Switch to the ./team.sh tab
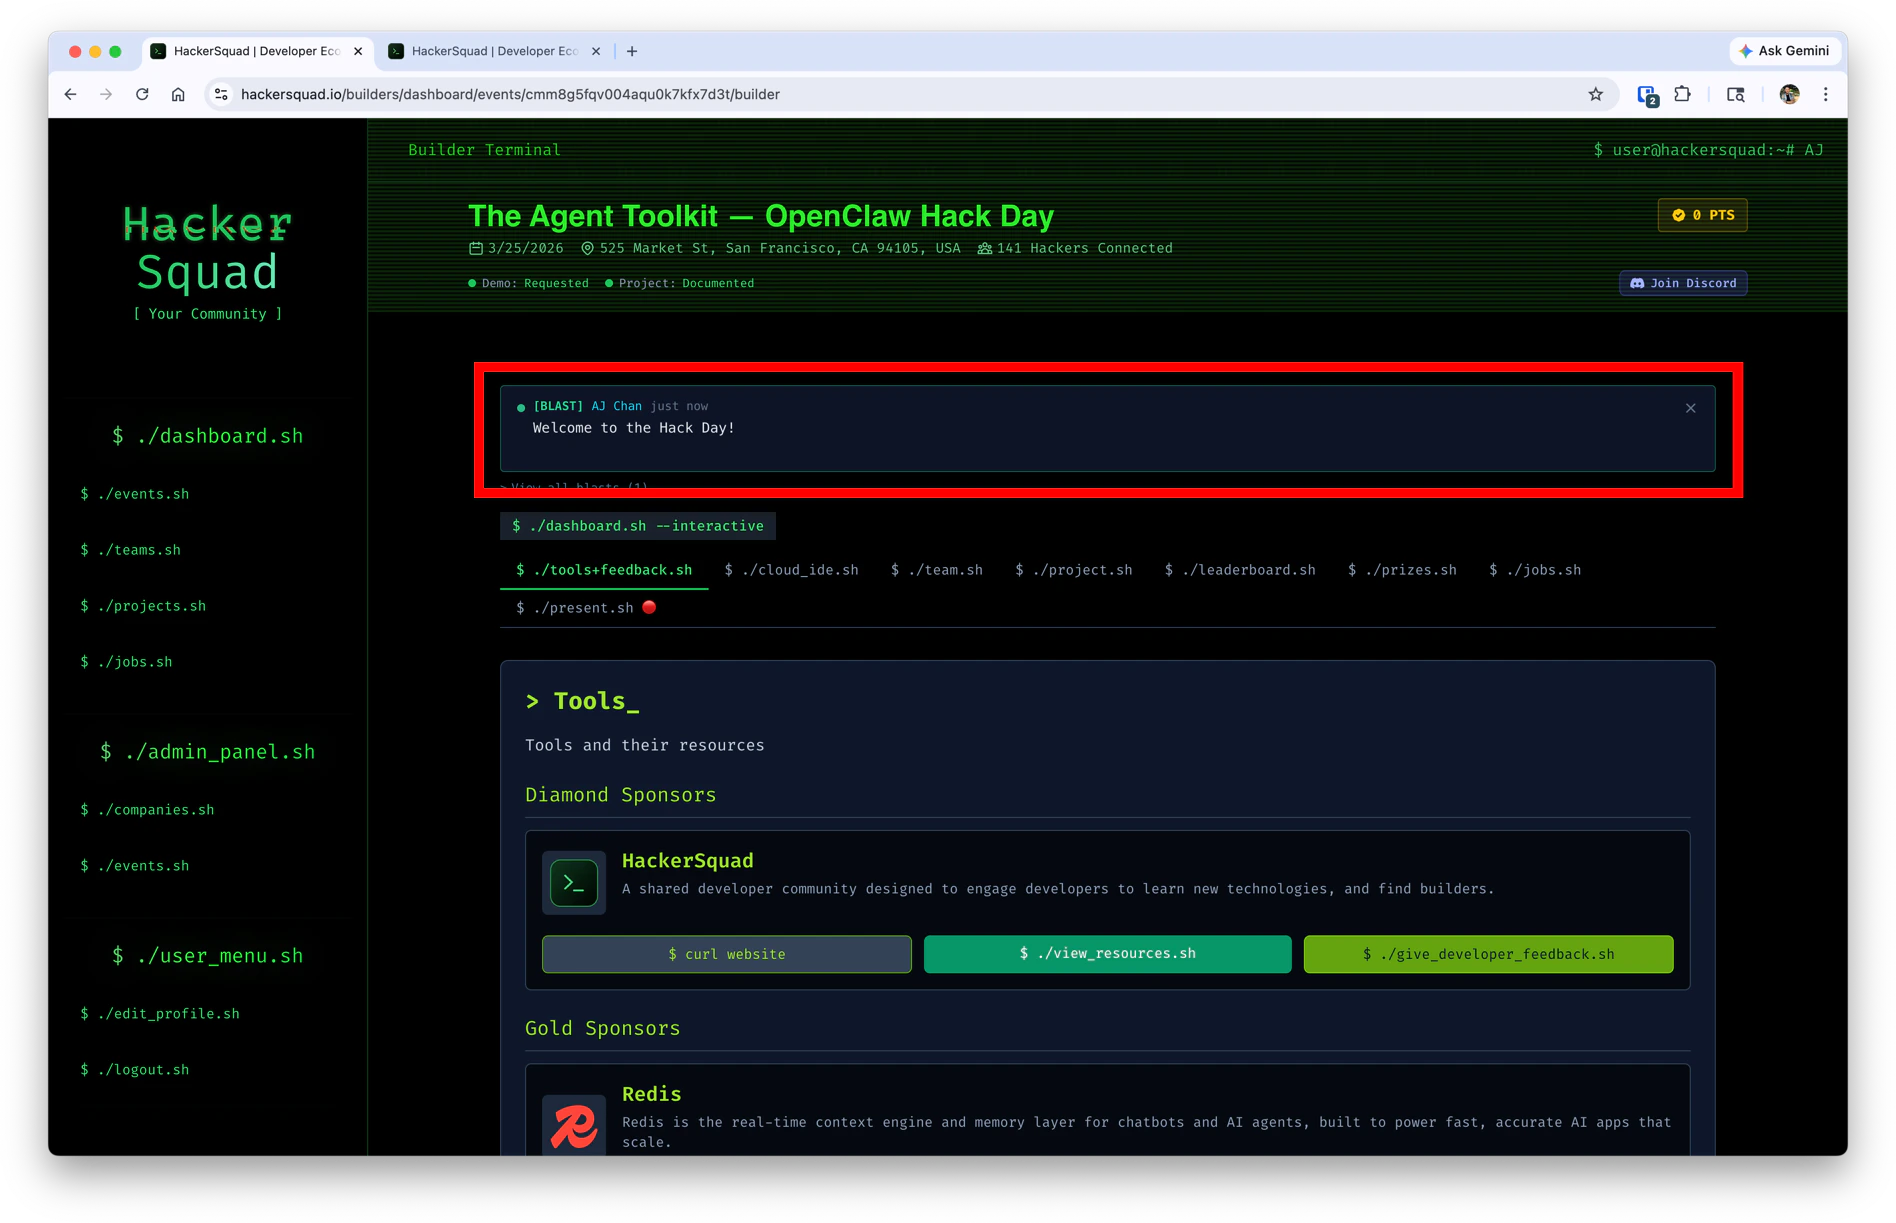Viewport: 1896px width, 1223px height. tap(936, 570)
